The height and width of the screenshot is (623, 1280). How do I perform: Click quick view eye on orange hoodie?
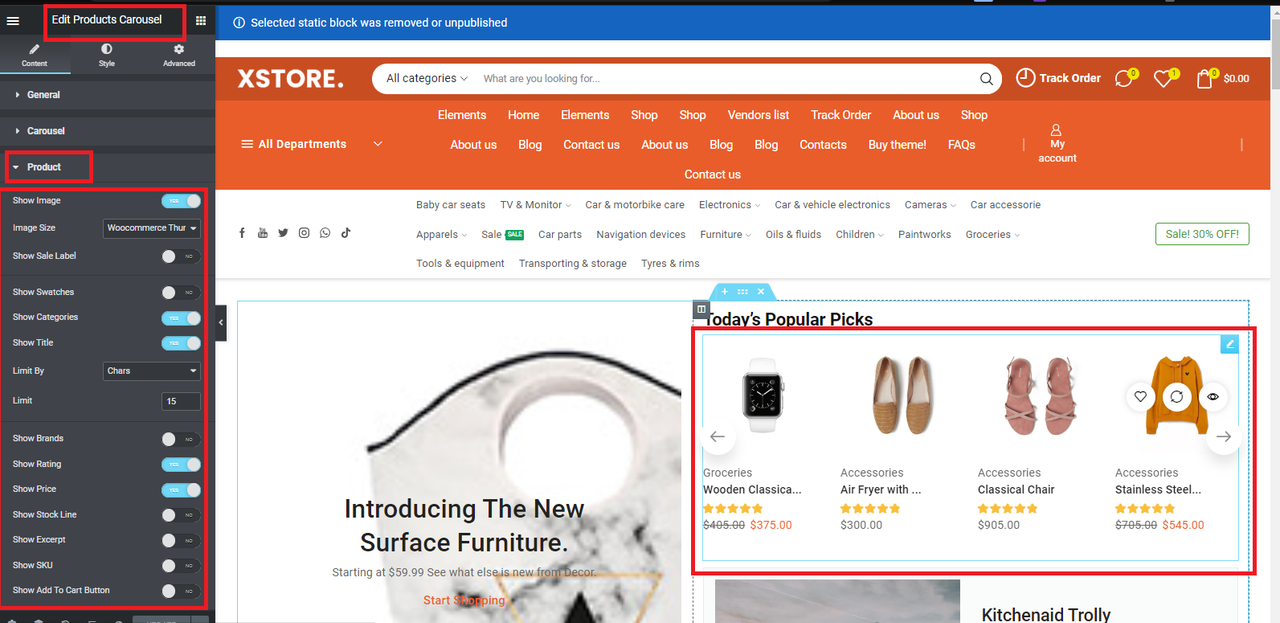click(1213, 397)
